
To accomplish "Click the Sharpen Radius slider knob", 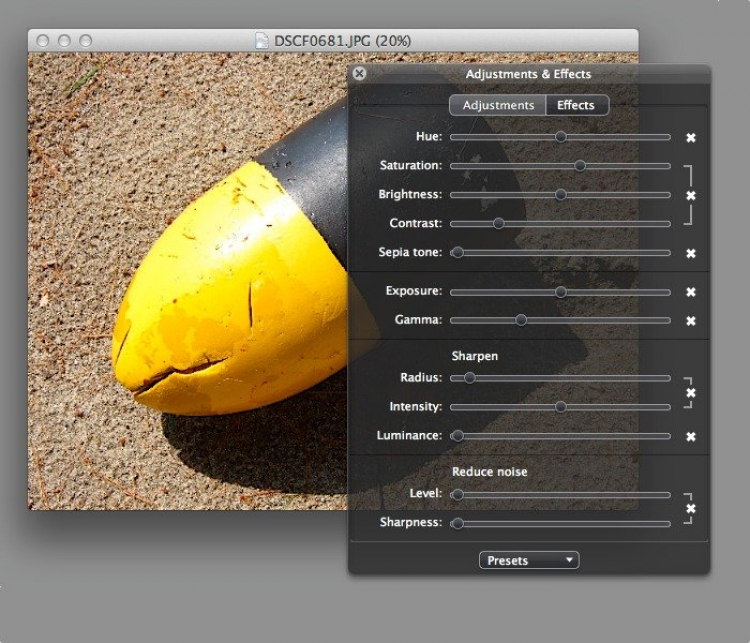I will pyautogui.click(x=469, y=378).
